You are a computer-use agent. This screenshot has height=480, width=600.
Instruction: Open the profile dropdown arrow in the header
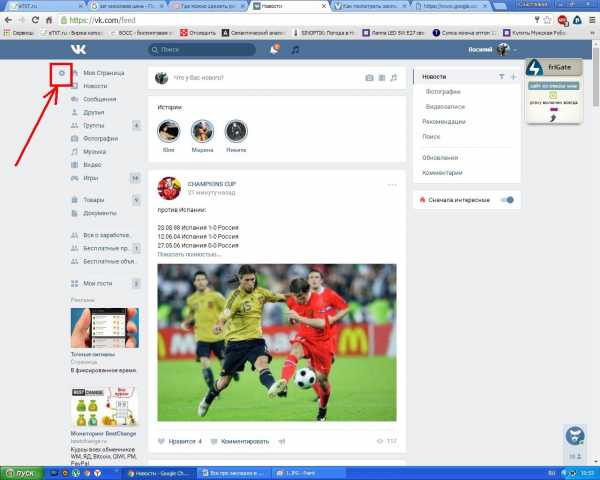tap(515, 50)
